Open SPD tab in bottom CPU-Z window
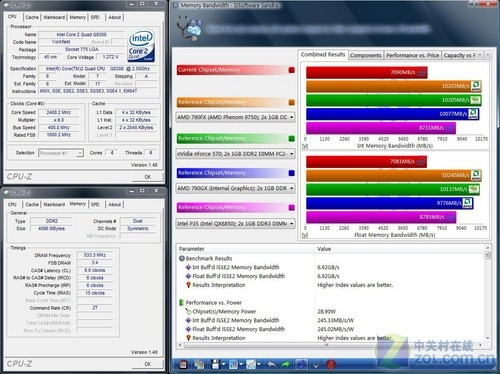Image resolution: width=500 pixels, height=374 pixels. coord(95,204)
